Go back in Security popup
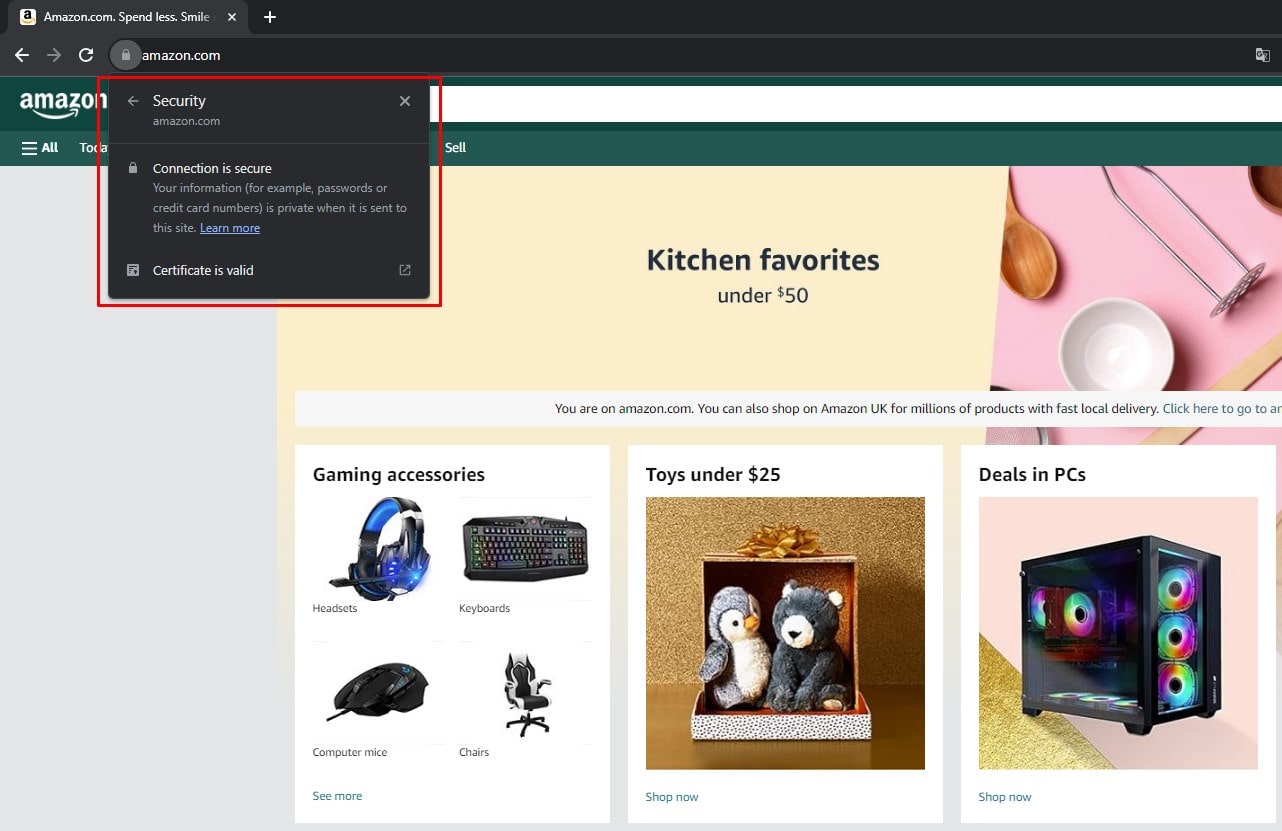Screen dimensions: 1282x831 pos(133,101)
